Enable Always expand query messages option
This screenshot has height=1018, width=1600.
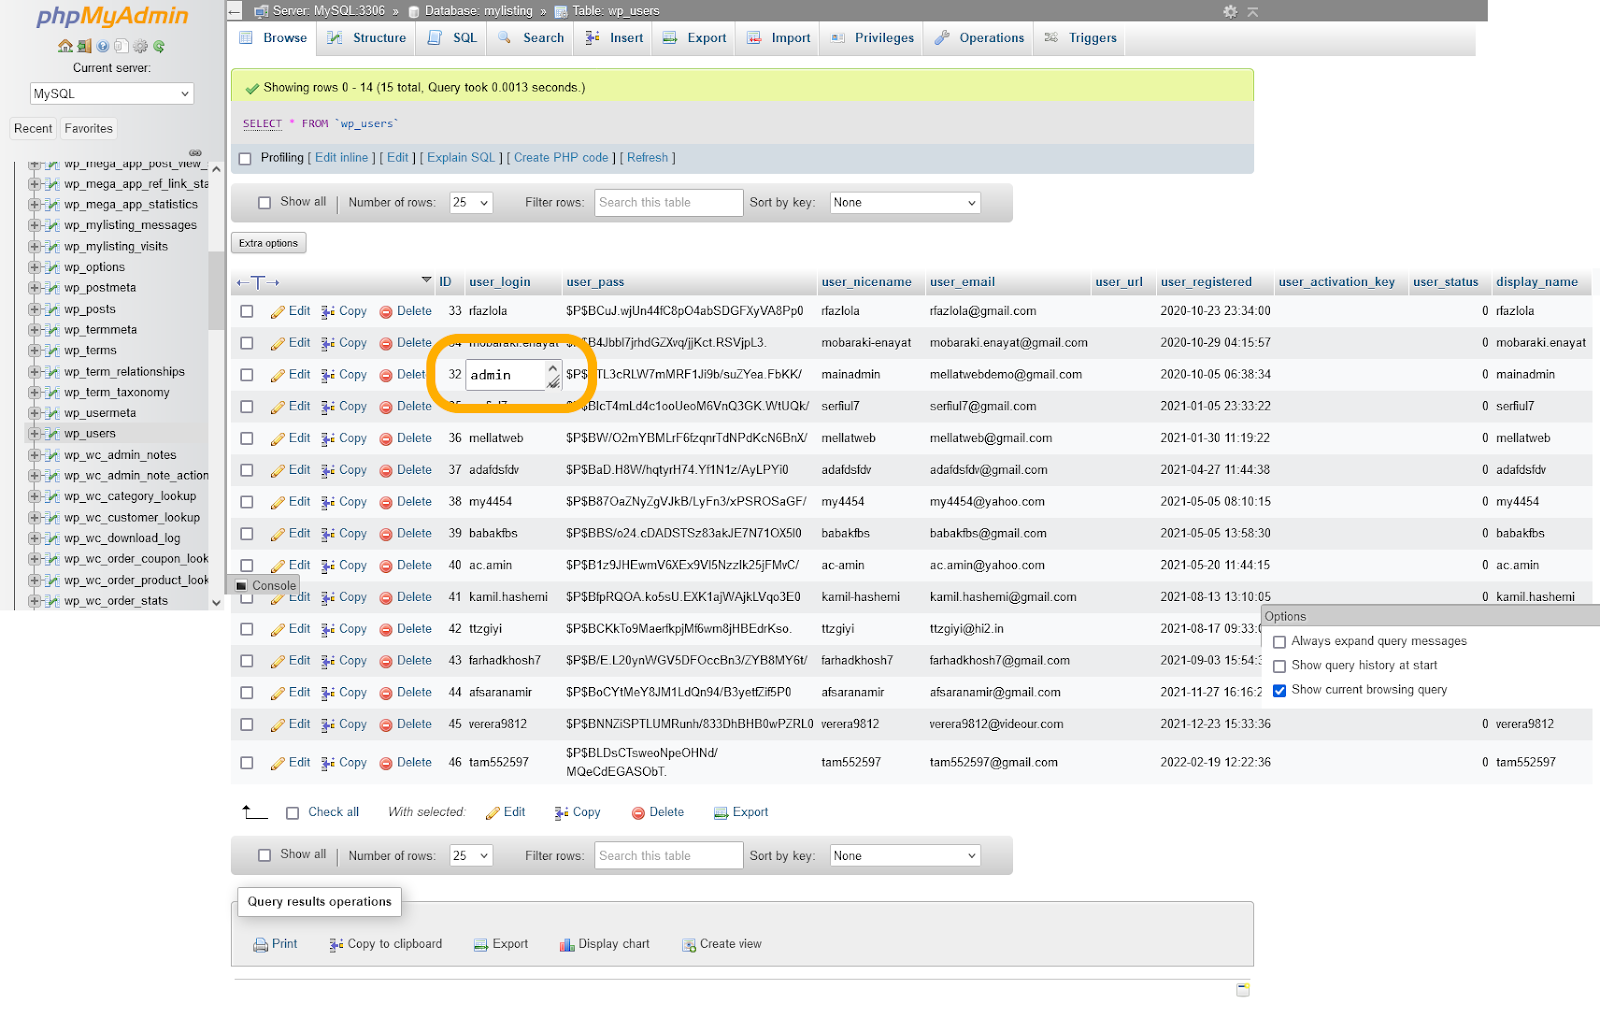(1279, 642)
